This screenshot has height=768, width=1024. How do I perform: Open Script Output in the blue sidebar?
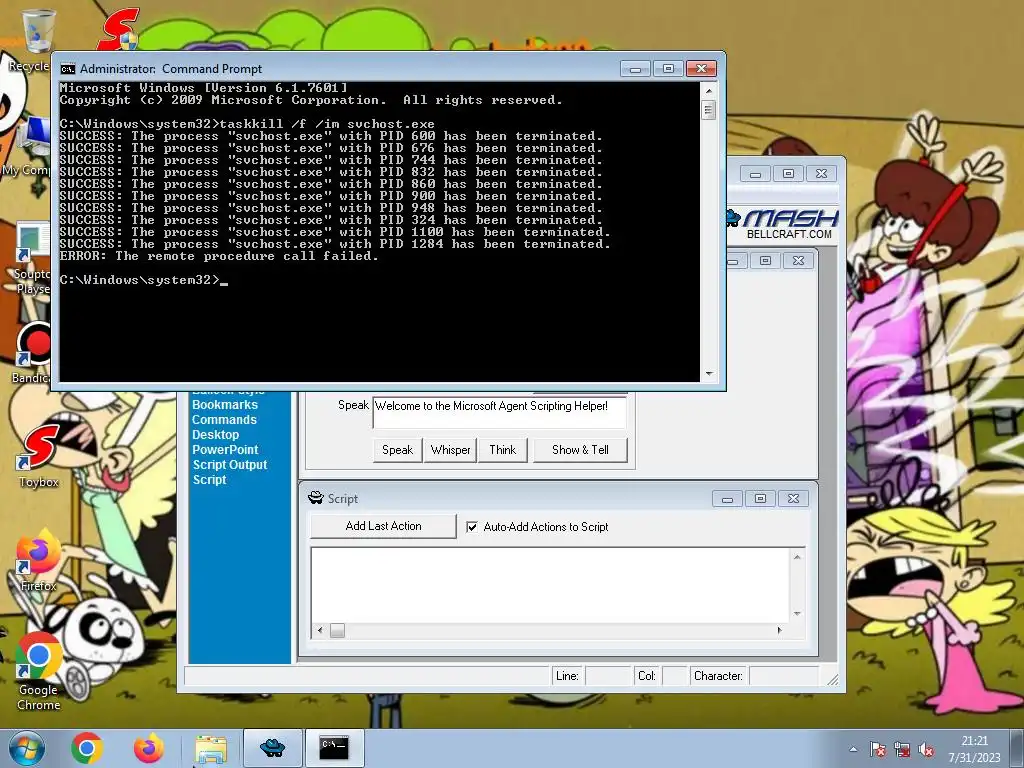[x=230, y=465]
